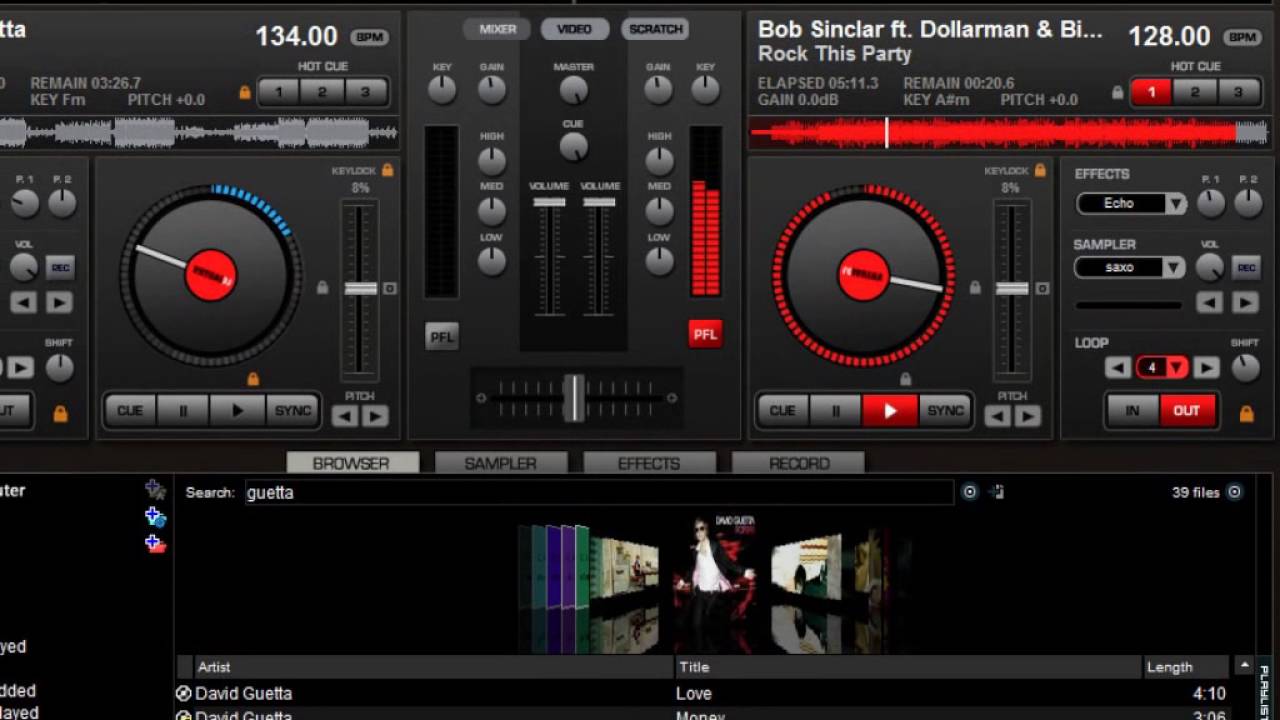This screenshot has height=720, width=1280.
Task: Play the left deck
Action: click(237, 411)
